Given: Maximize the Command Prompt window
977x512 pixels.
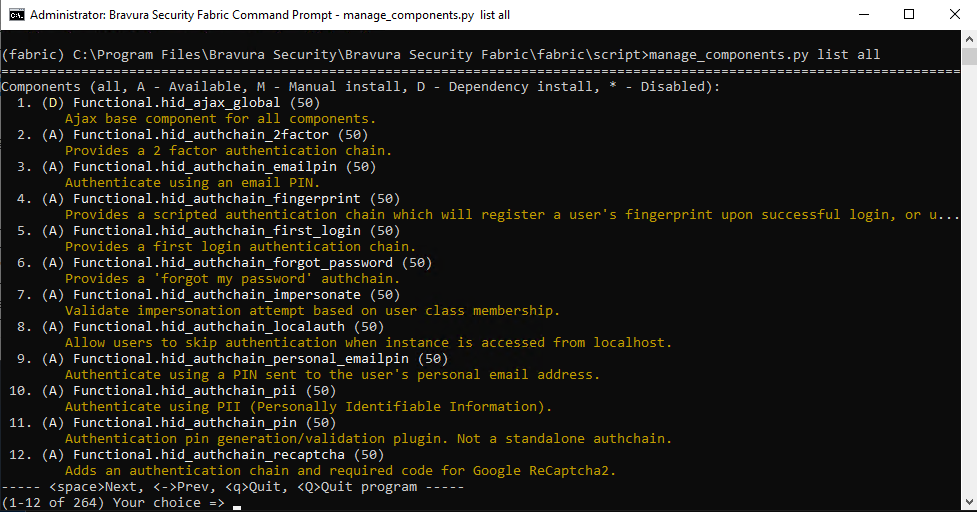Looking at the screenshot, I should (x=908, y=15).
